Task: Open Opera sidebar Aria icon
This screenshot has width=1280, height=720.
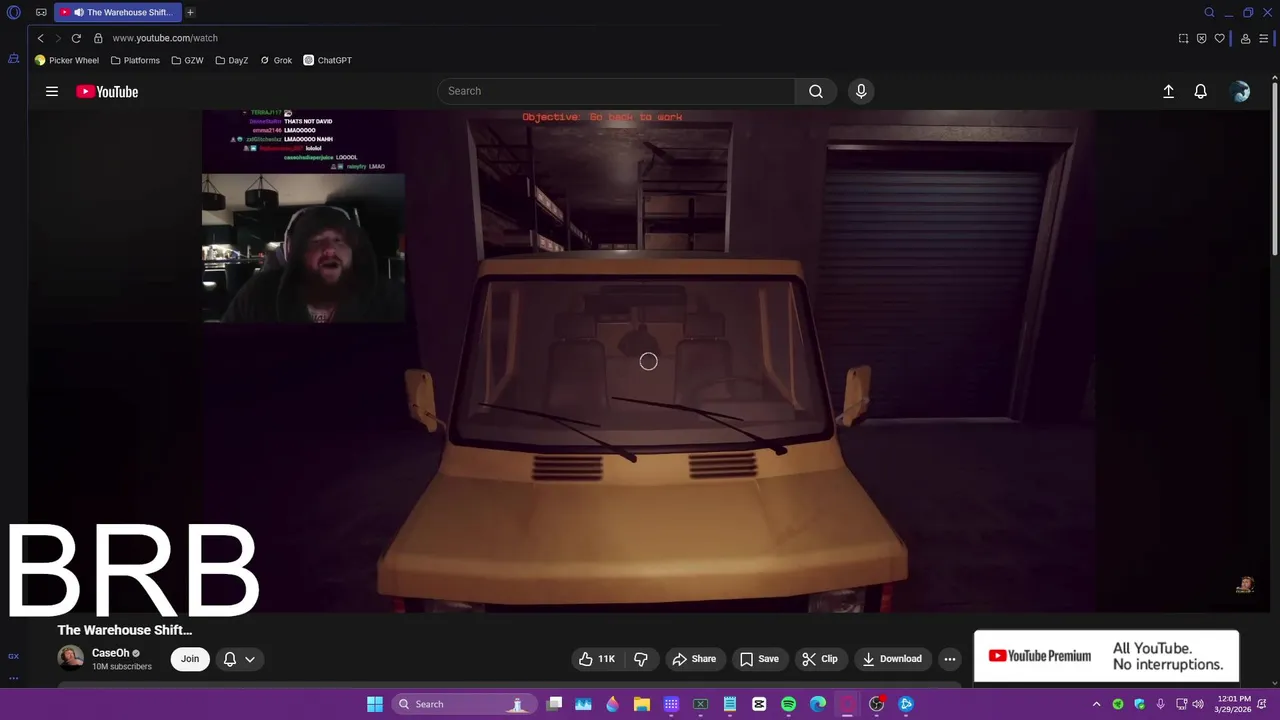Action: 13,59
